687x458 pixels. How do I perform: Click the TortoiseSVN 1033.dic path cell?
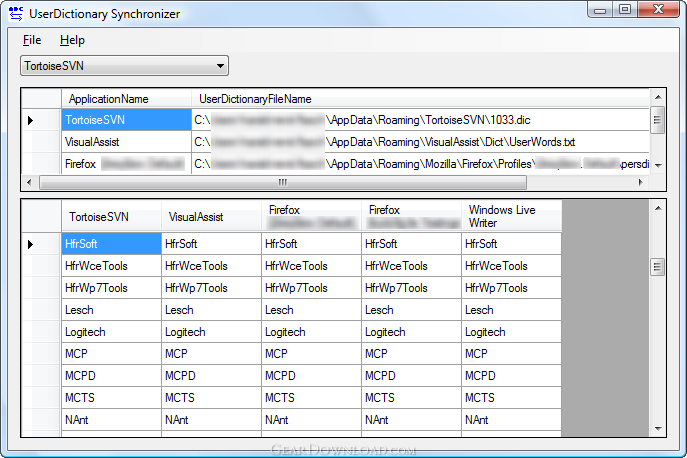tap(420, 120)
